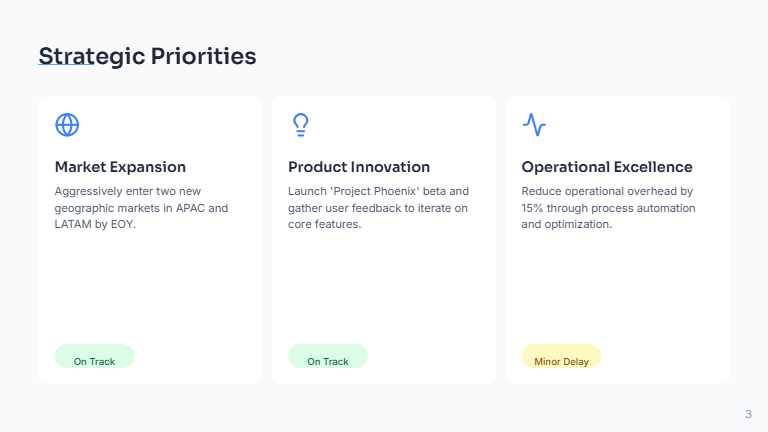Click the Product Innovation description paragraph
This screenshot has width=768, height=432.
pyautogui.click(x=378, y=207)
